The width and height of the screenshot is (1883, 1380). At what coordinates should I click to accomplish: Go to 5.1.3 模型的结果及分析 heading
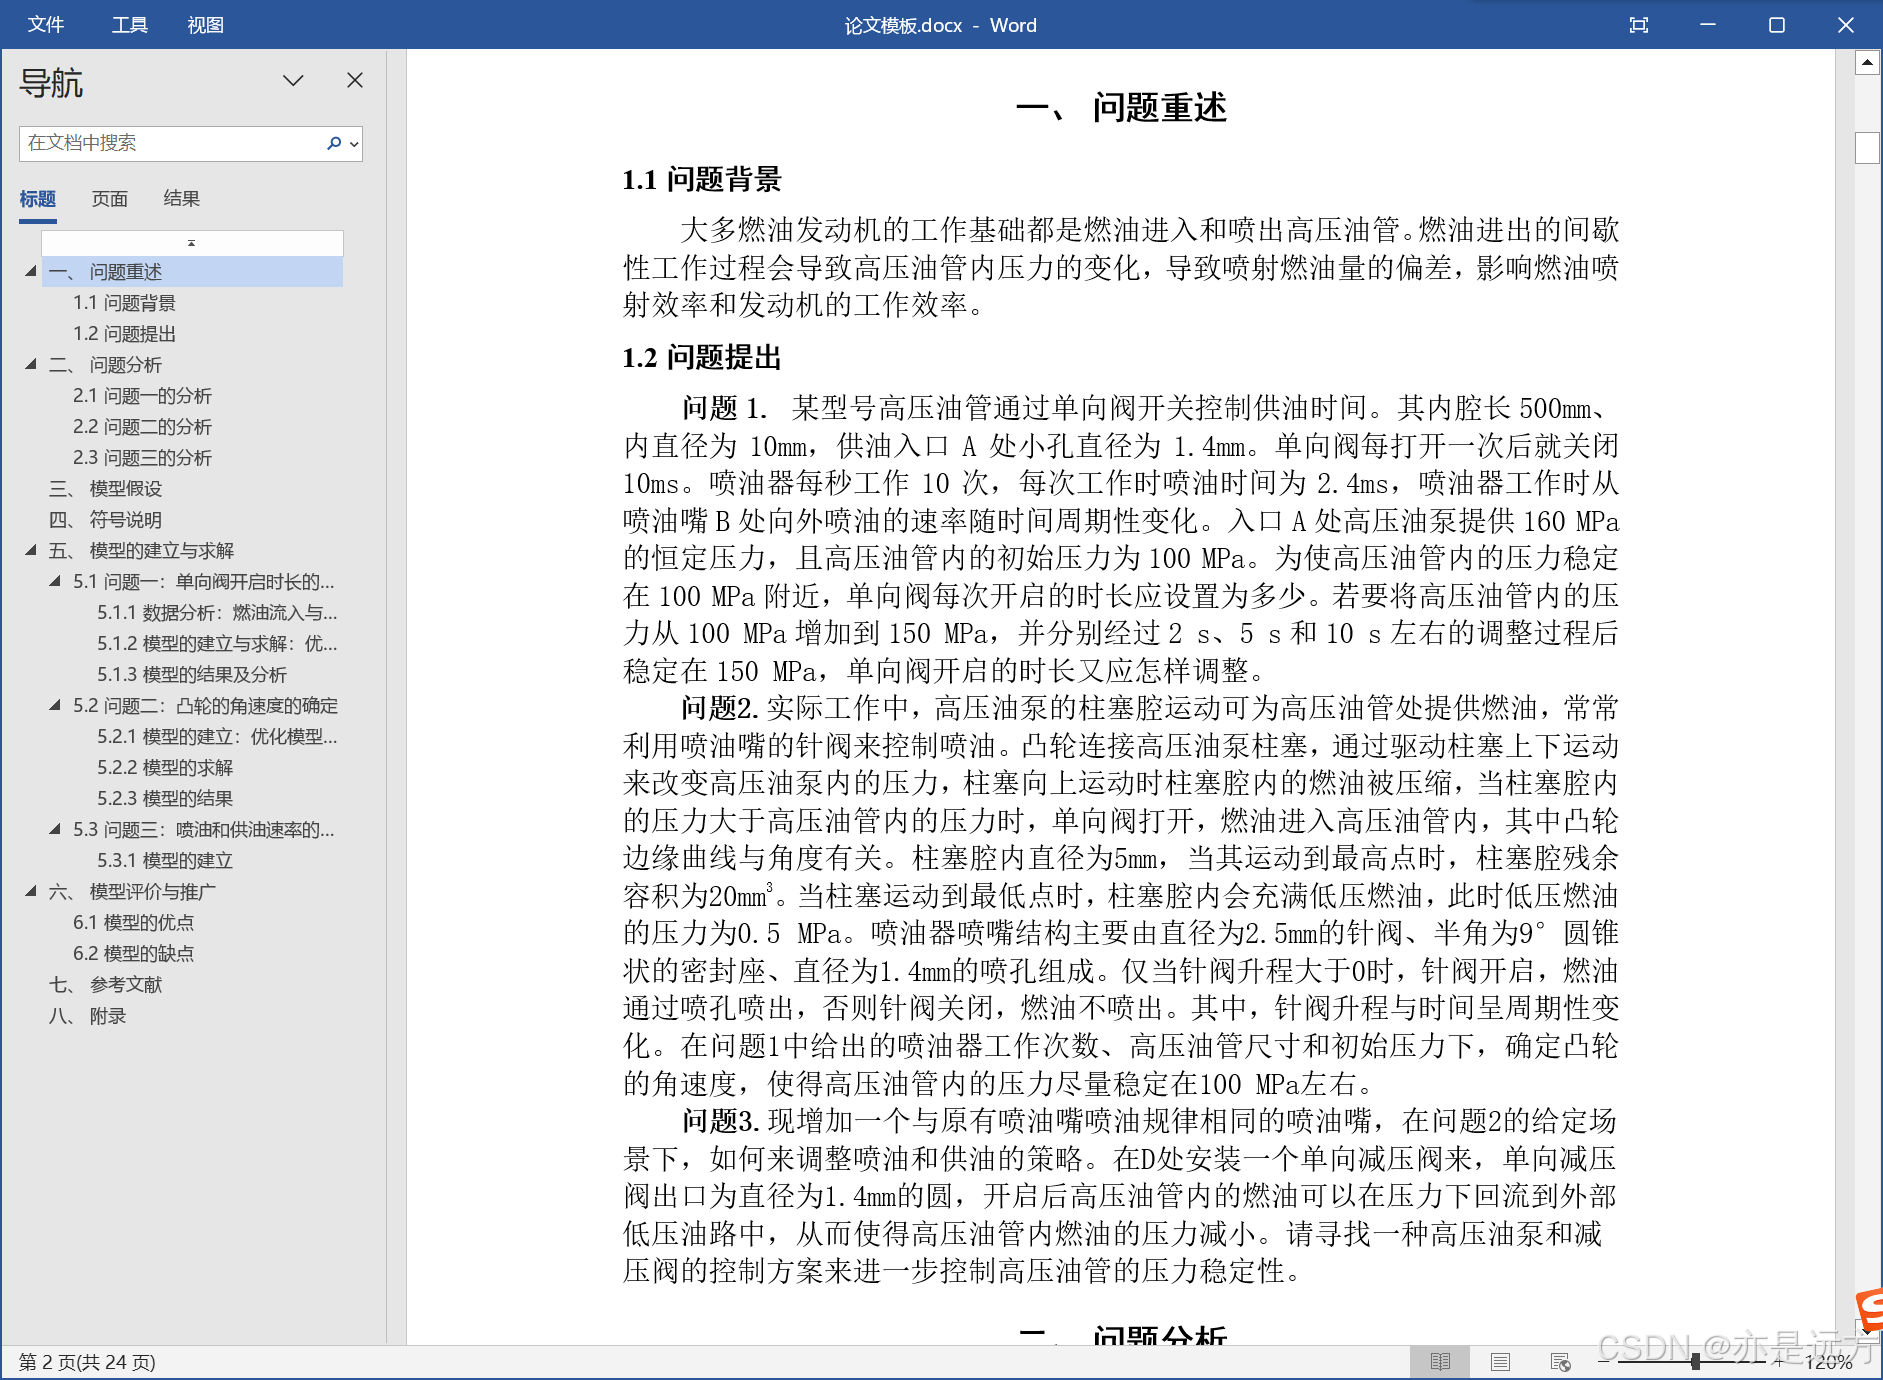click(192, 674)
